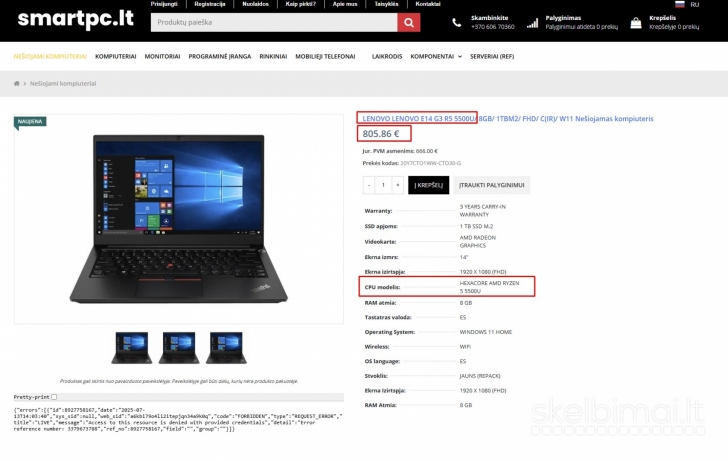This screenshot has height=461, width=728.
Task: Go to RINKINIAI category
Action: (273, 57)
